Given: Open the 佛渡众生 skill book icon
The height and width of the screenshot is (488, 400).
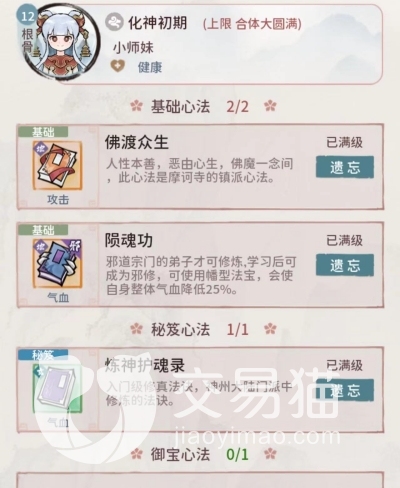Looking at the screenshot, I should [x=57, y=165].
